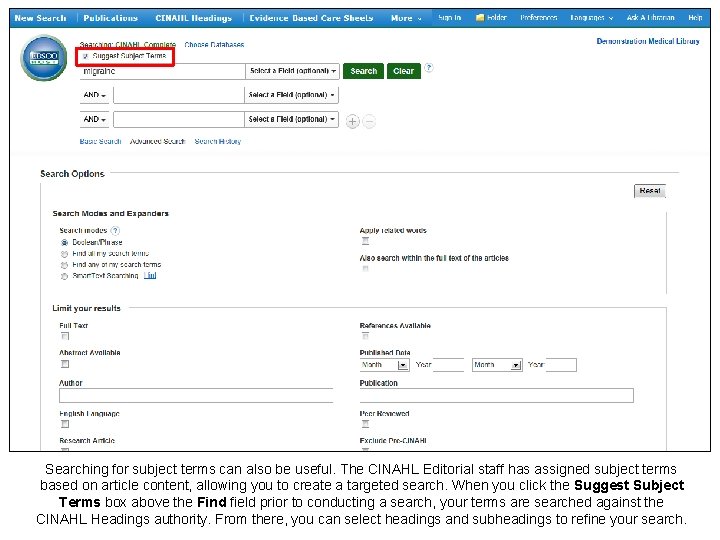The image size is (720, 540).
Task: Click the Advanced Search link
Action: click(158, 141)
